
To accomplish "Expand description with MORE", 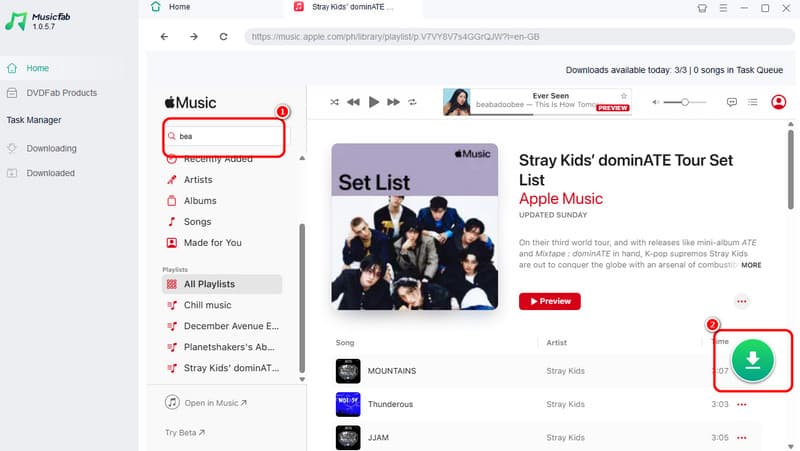I will coord(751,265).
